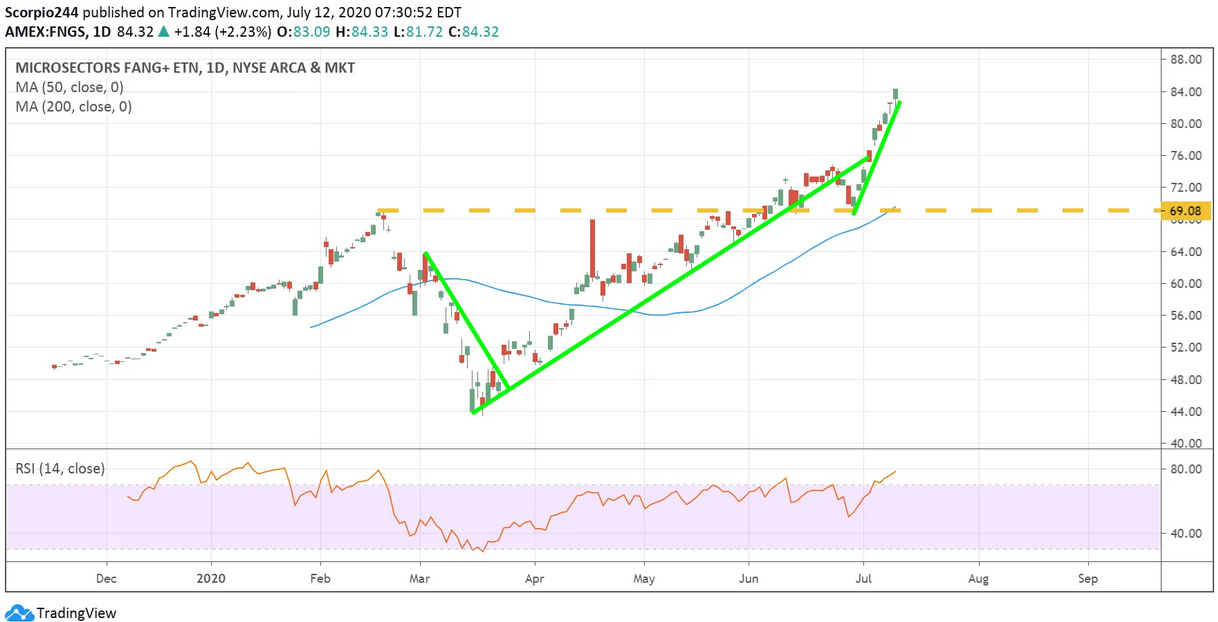Click the Feb label on time axis

320,578
